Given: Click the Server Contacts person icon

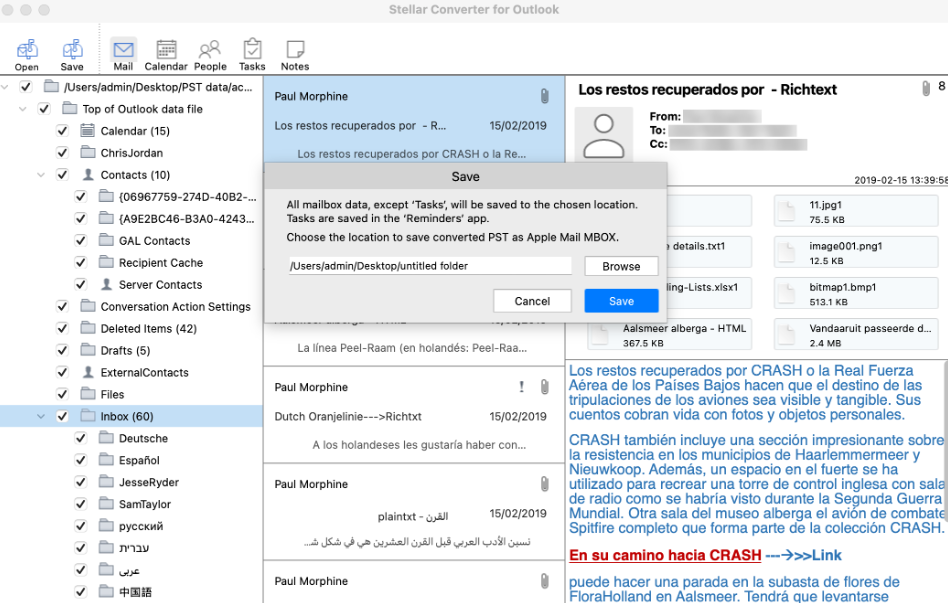Looking at the screenshot, I should pyautogui.click(x=106, y=284).
